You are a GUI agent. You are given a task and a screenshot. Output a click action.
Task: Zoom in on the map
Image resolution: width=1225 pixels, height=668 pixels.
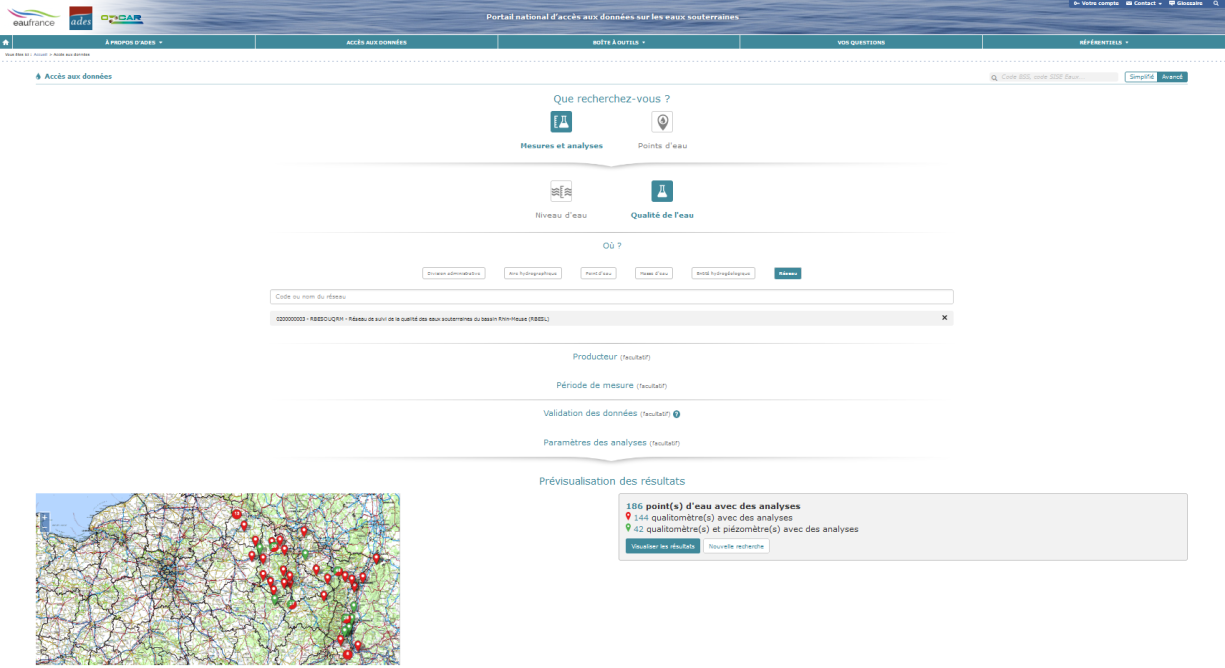tap(43, 517)
